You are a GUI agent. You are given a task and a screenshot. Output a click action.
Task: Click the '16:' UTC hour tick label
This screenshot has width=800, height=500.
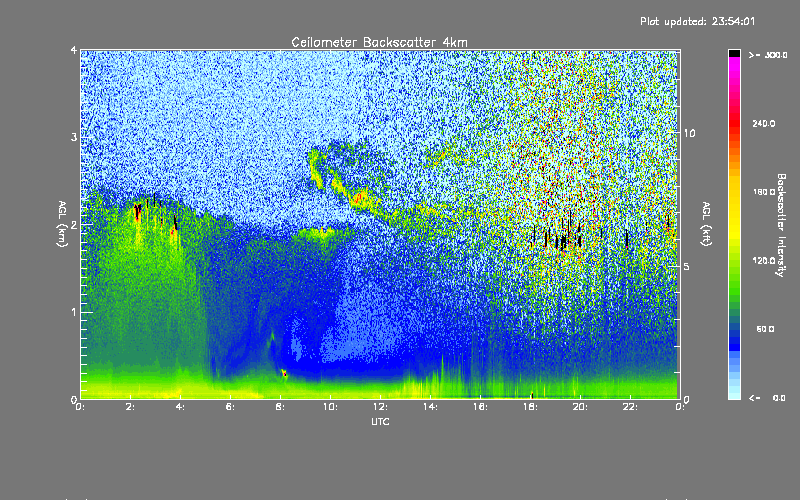tap(480, 407)
